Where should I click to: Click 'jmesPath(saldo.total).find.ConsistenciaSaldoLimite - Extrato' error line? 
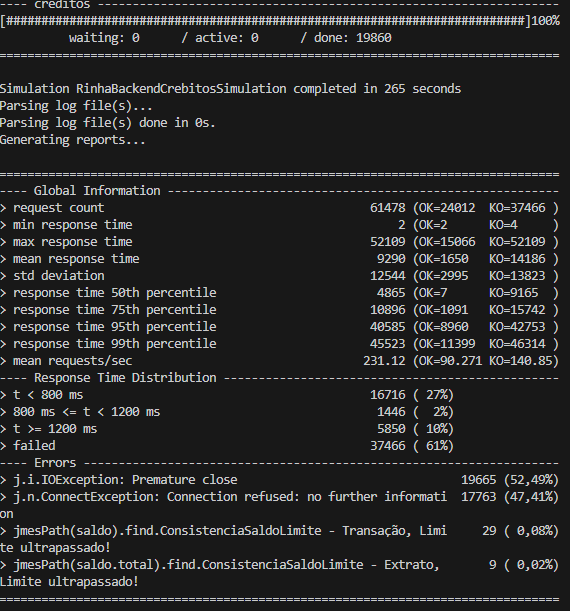pyautogui.click(x=226, y=565)
